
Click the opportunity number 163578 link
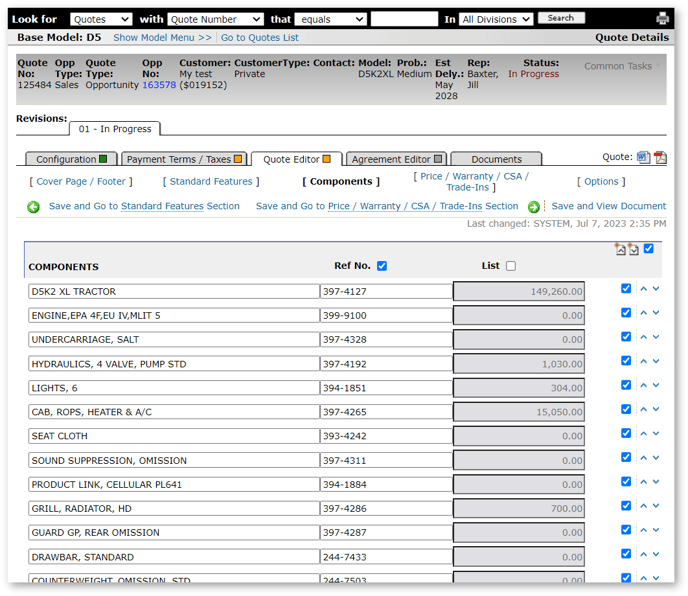point(159,86)
